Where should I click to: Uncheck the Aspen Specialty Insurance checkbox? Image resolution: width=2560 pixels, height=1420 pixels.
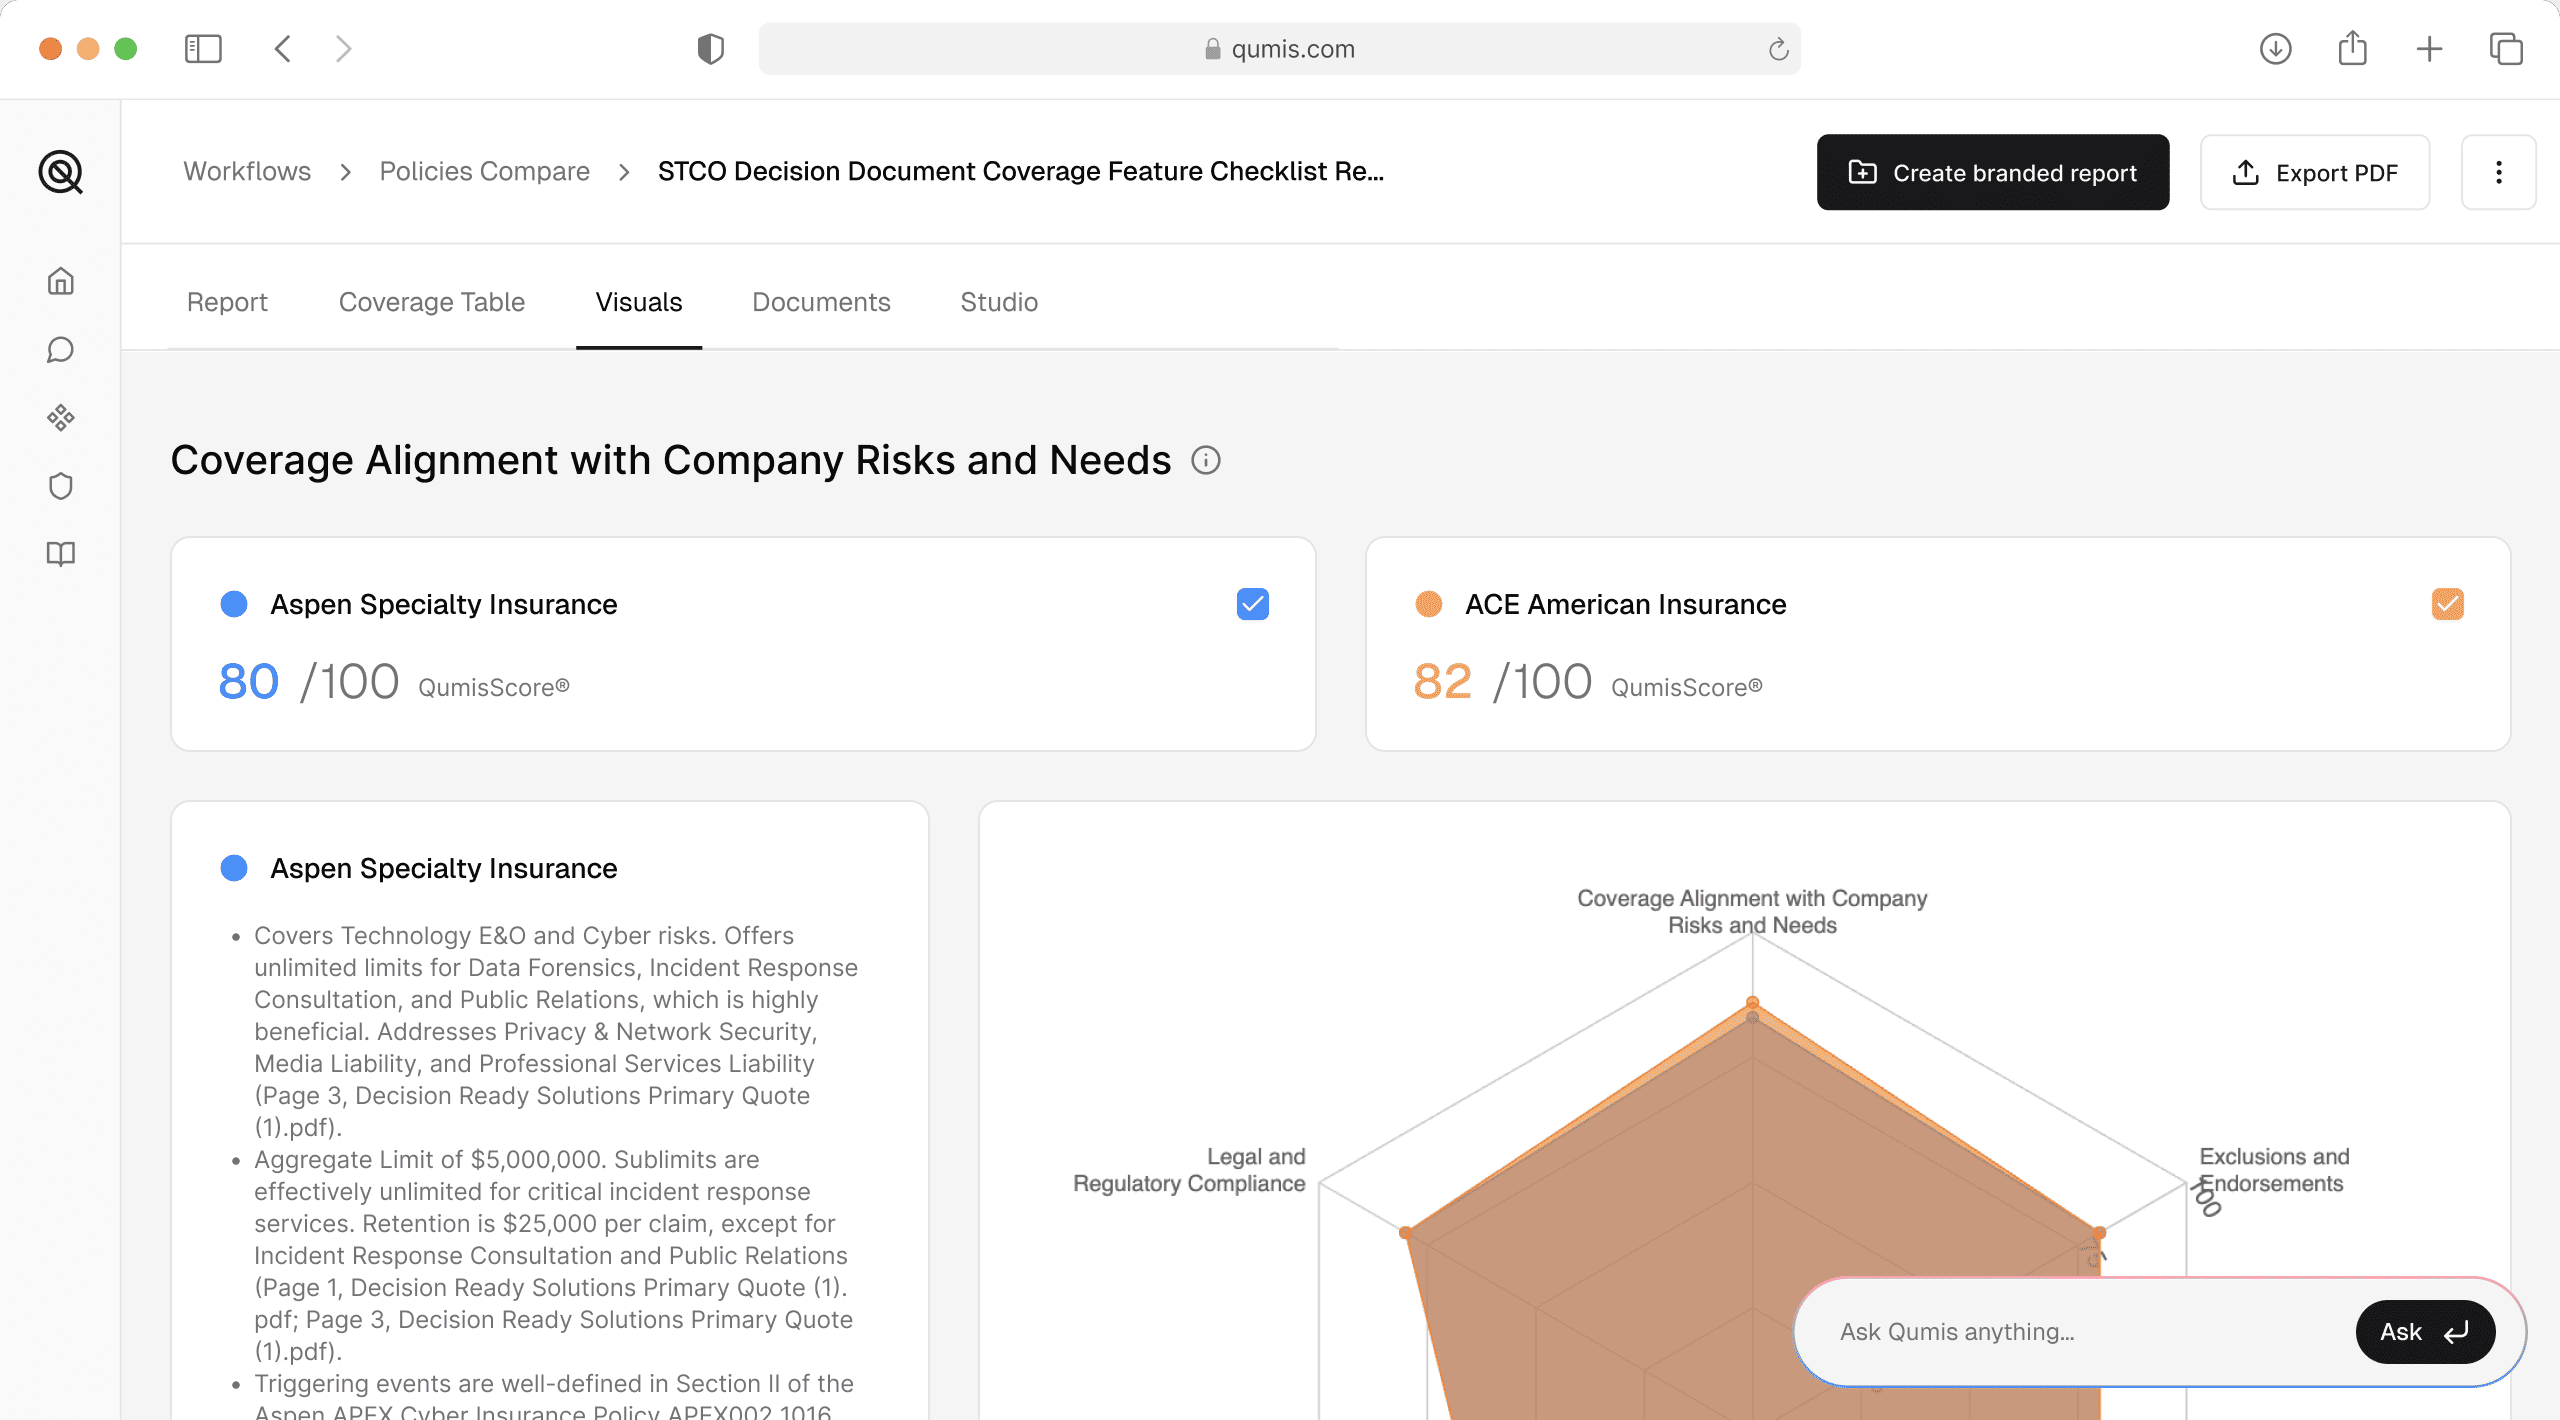click(1253, 603)
